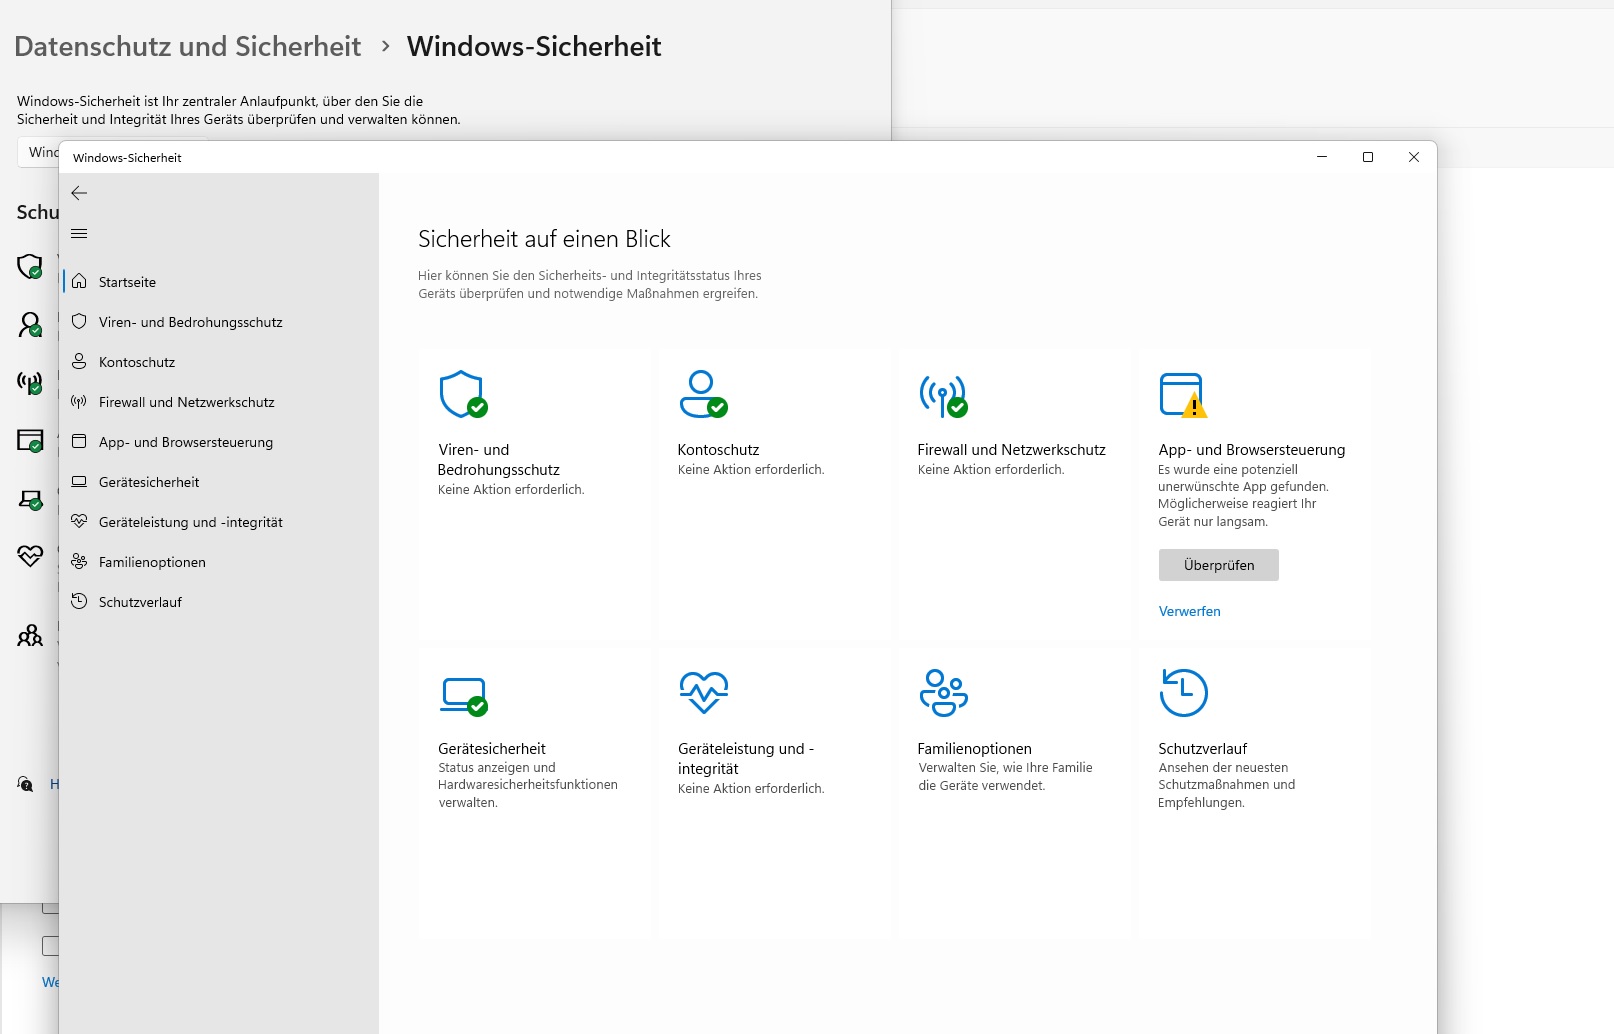The height and width of the screenshot is (1034, 1614).
Task: Open Firewall und Netzwerkschutz sidebar entry
Action: (x=186, y=402)
